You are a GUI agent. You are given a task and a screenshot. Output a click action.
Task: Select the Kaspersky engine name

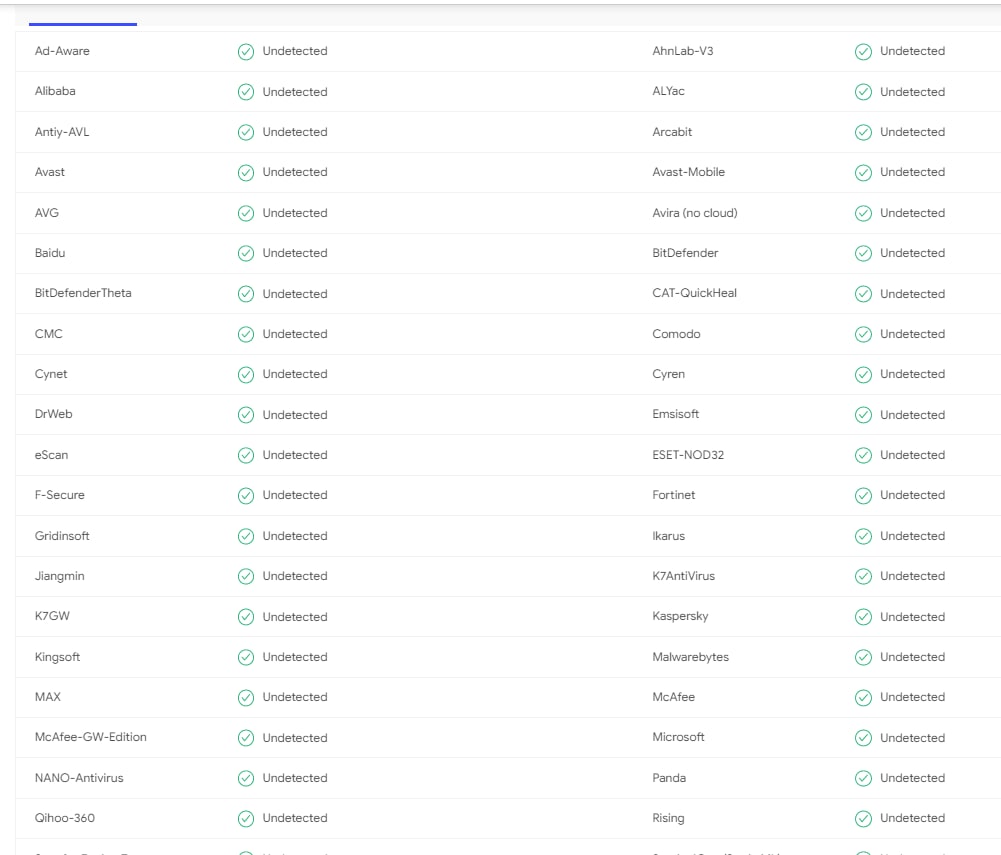point(680,616)
